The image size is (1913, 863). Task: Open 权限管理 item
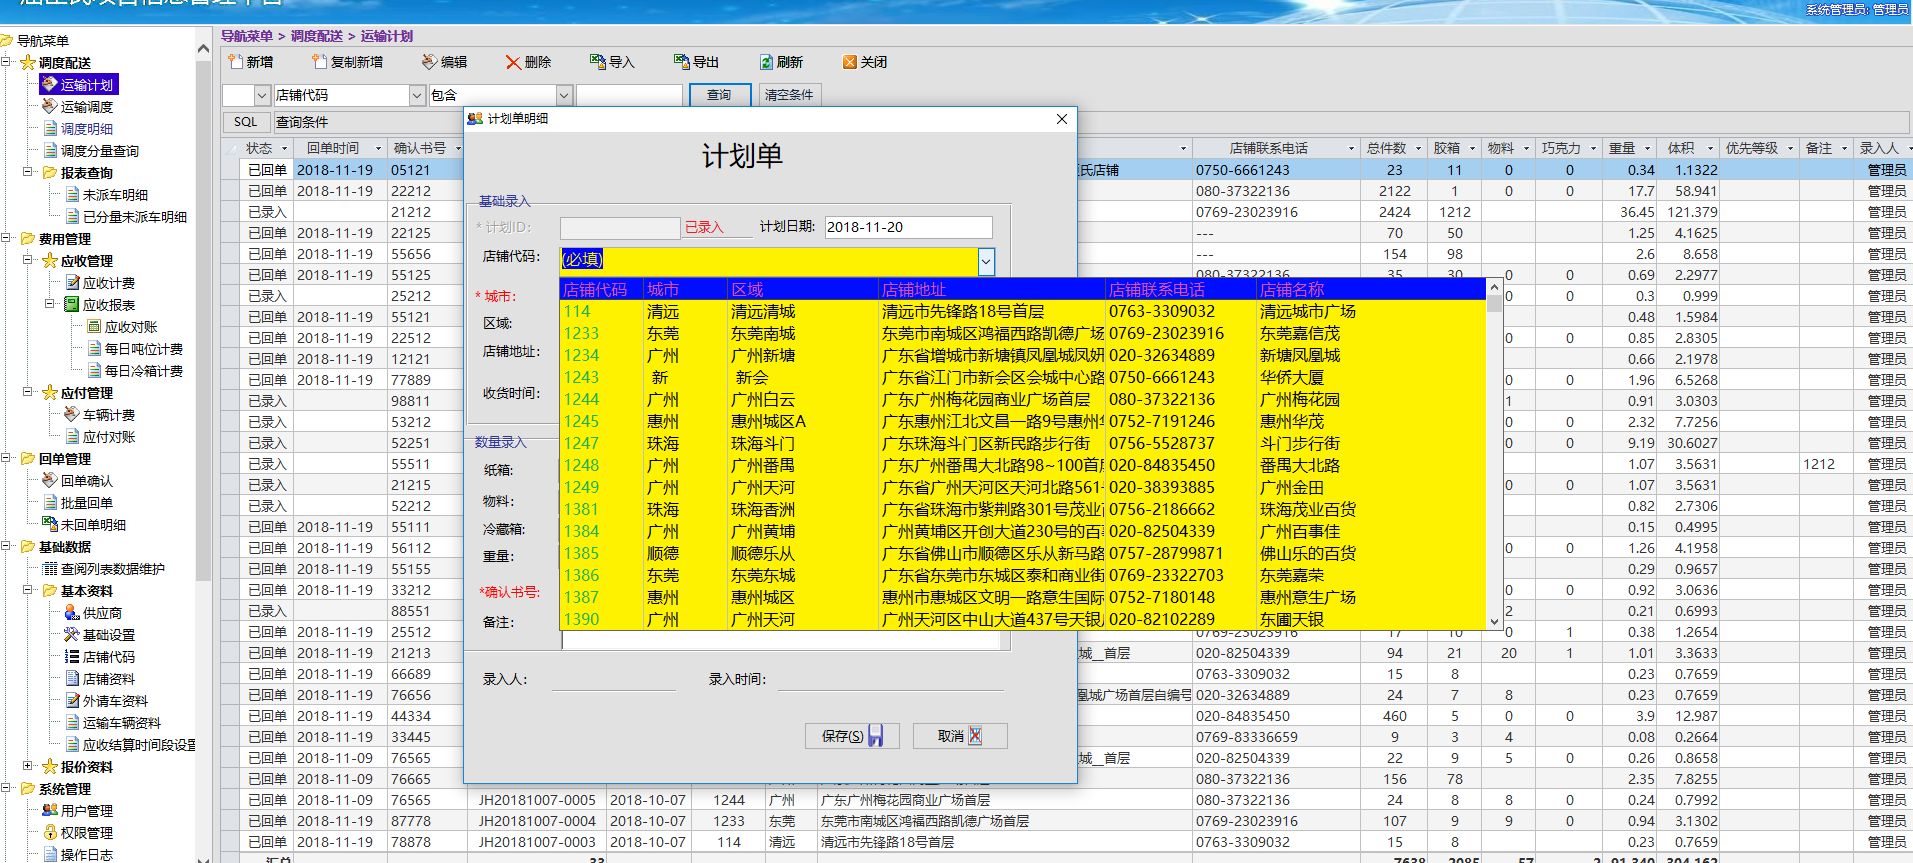[87, 833]
